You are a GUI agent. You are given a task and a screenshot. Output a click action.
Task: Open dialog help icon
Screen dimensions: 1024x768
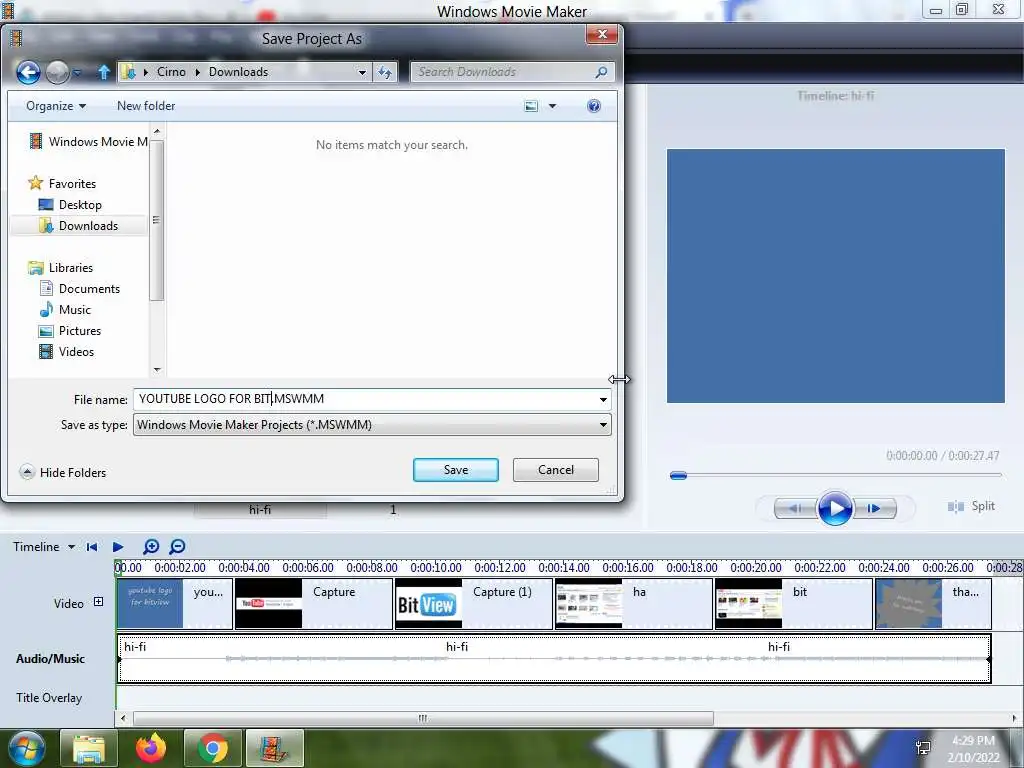[594, 106]
